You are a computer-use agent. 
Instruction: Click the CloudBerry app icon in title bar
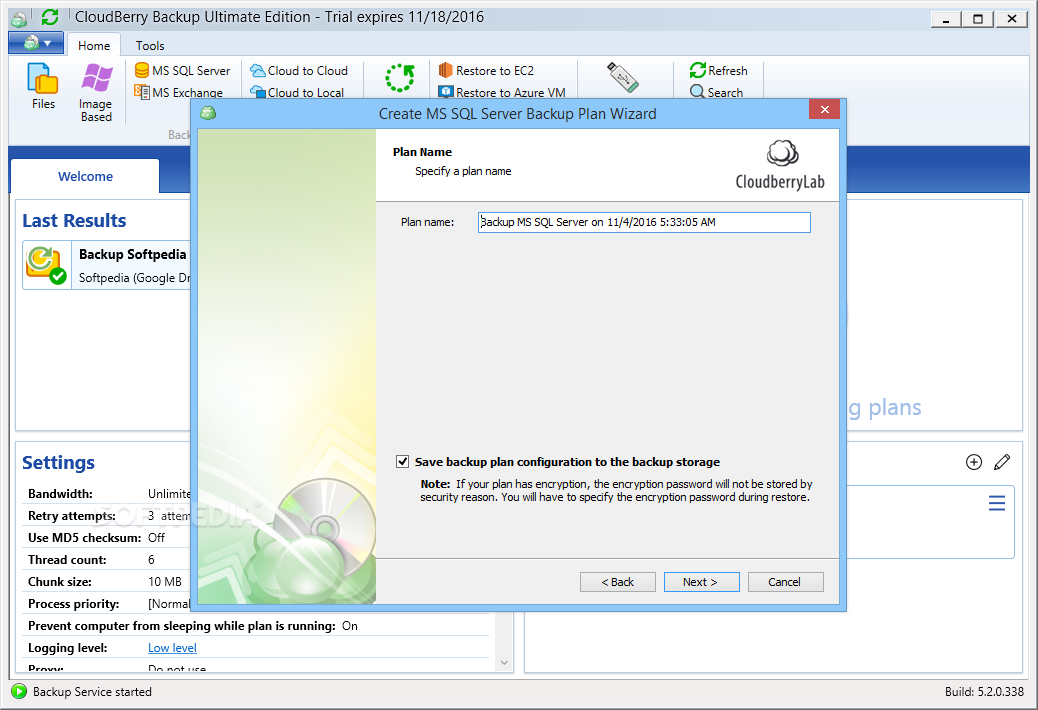tap(19, 19)
